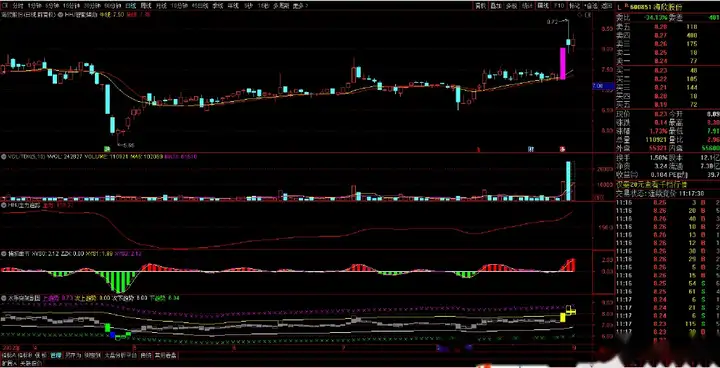Viewport: 720px width, 368px height.
Task: Open the 多股 multi-stock view
Action: [x=512, y=6]
